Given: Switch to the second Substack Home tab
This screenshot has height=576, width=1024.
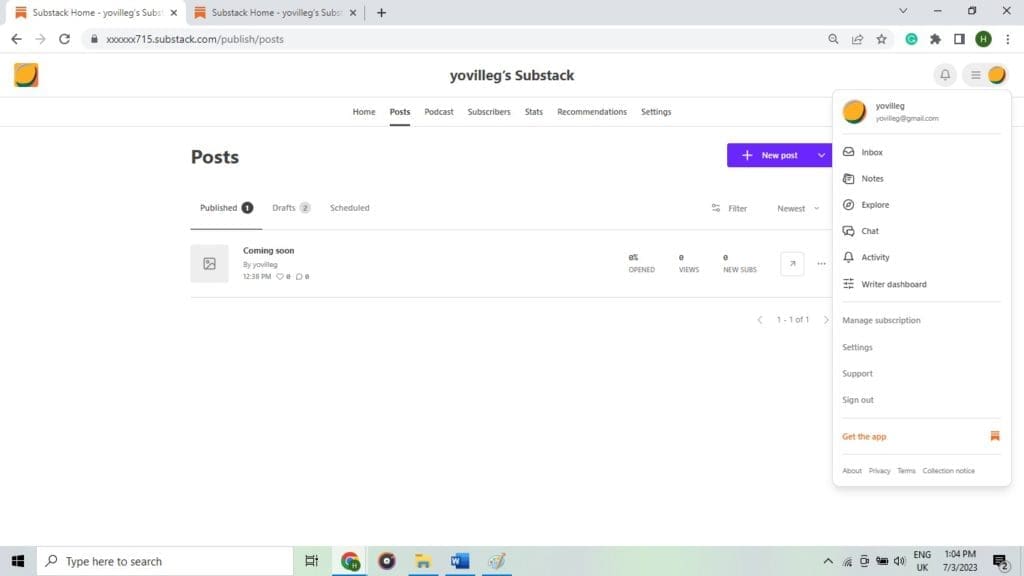Looking at the screenshot, I should [x=275, y=12].
